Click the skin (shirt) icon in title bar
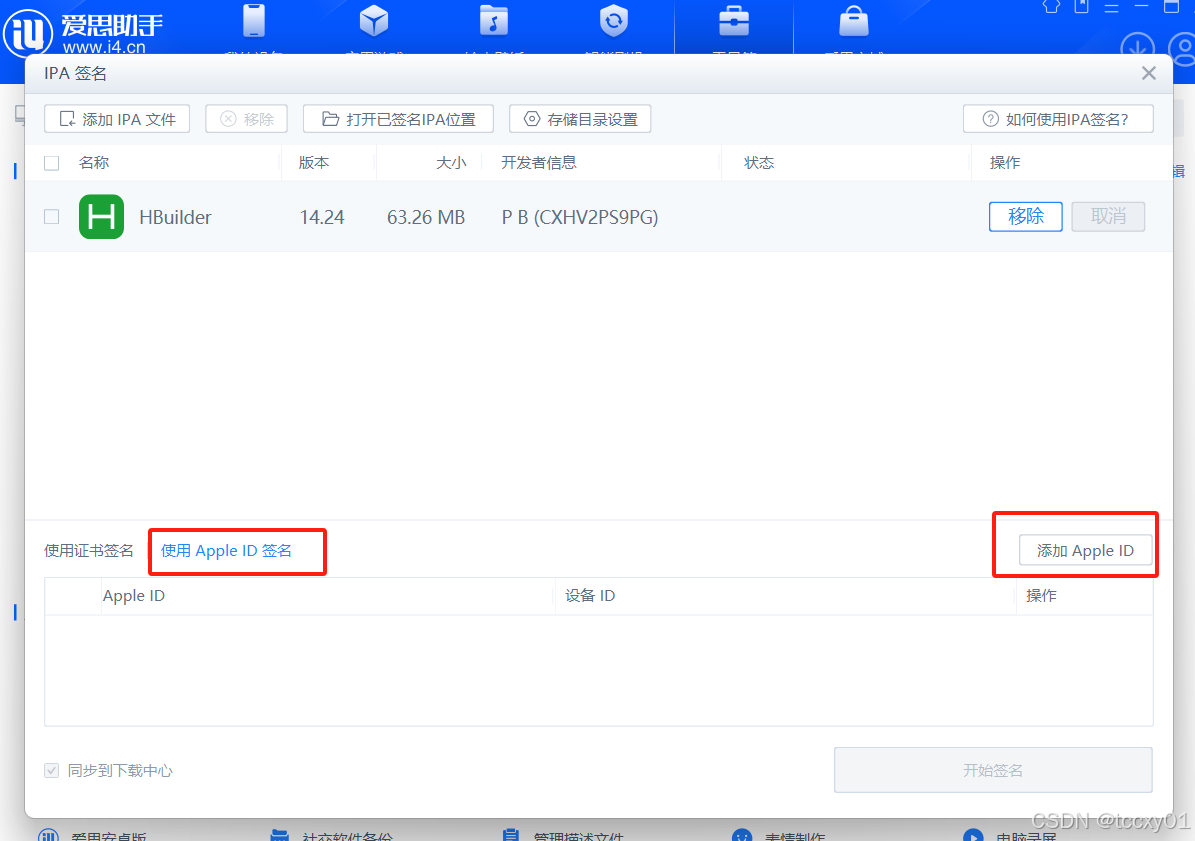 click(x=1052, y=7)
